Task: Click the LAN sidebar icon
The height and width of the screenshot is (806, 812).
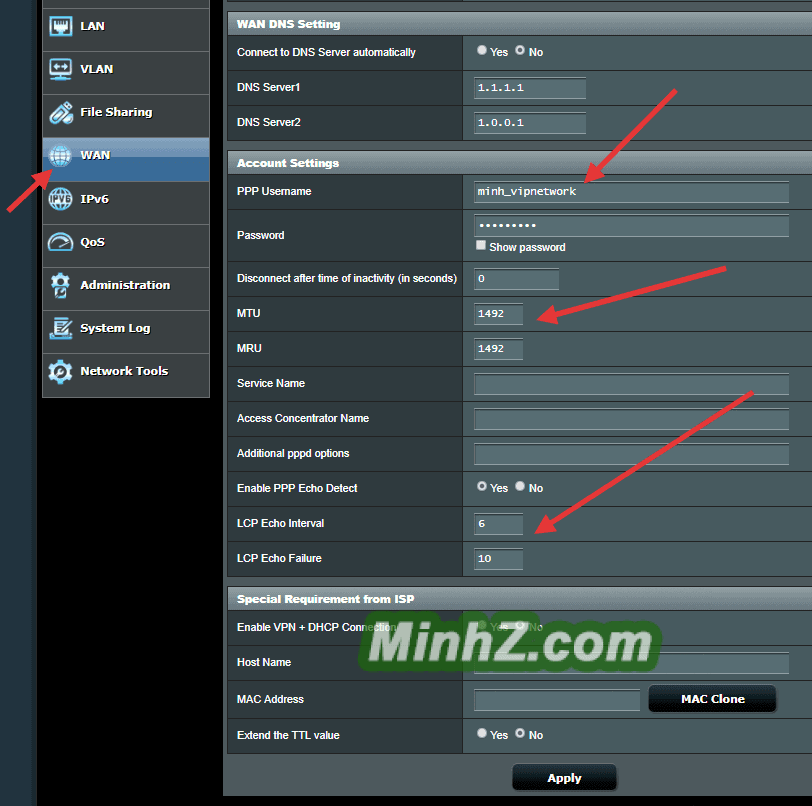Action: (x=61, y=27)
